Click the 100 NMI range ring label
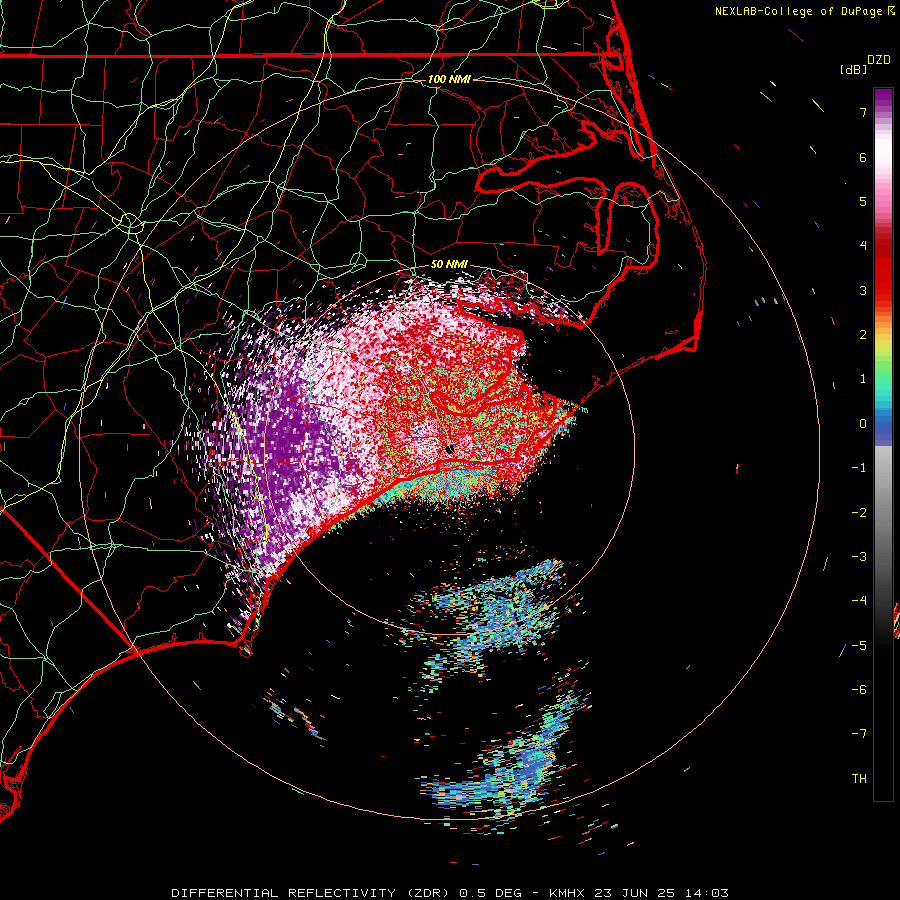This screenshot has width=900, height=900. [x=449, y=79]
